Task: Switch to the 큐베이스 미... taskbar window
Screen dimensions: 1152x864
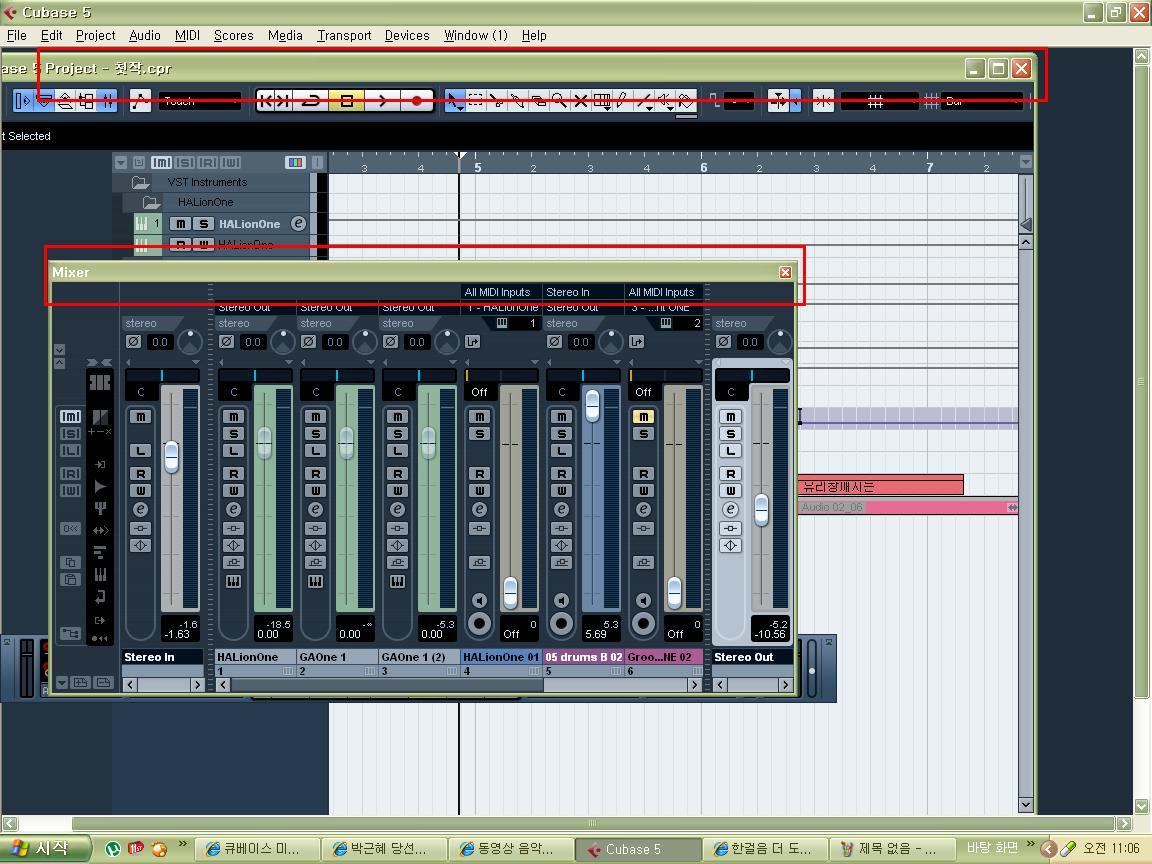Action: [x=257, y=849]
